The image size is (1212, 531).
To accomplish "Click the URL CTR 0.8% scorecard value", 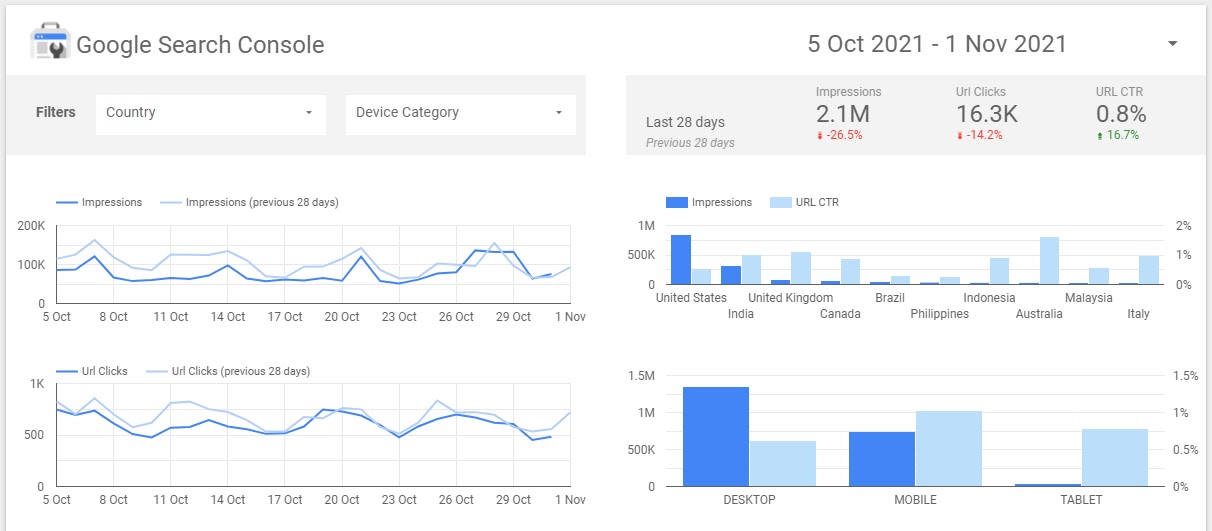I will tap(1121, 114).
